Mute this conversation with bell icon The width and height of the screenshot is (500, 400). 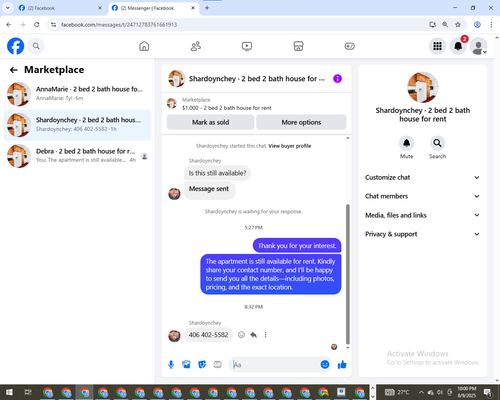point(406,143)
